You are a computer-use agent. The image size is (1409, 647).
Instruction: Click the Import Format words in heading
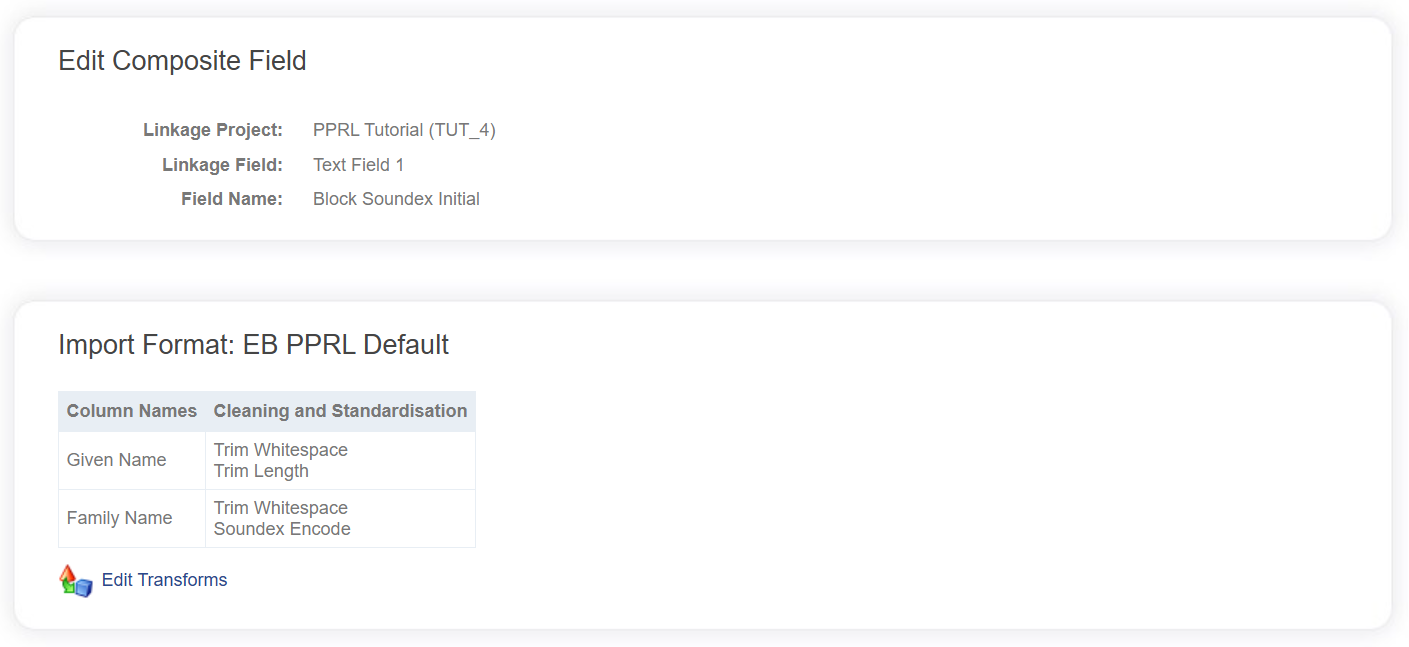[145, 345]
